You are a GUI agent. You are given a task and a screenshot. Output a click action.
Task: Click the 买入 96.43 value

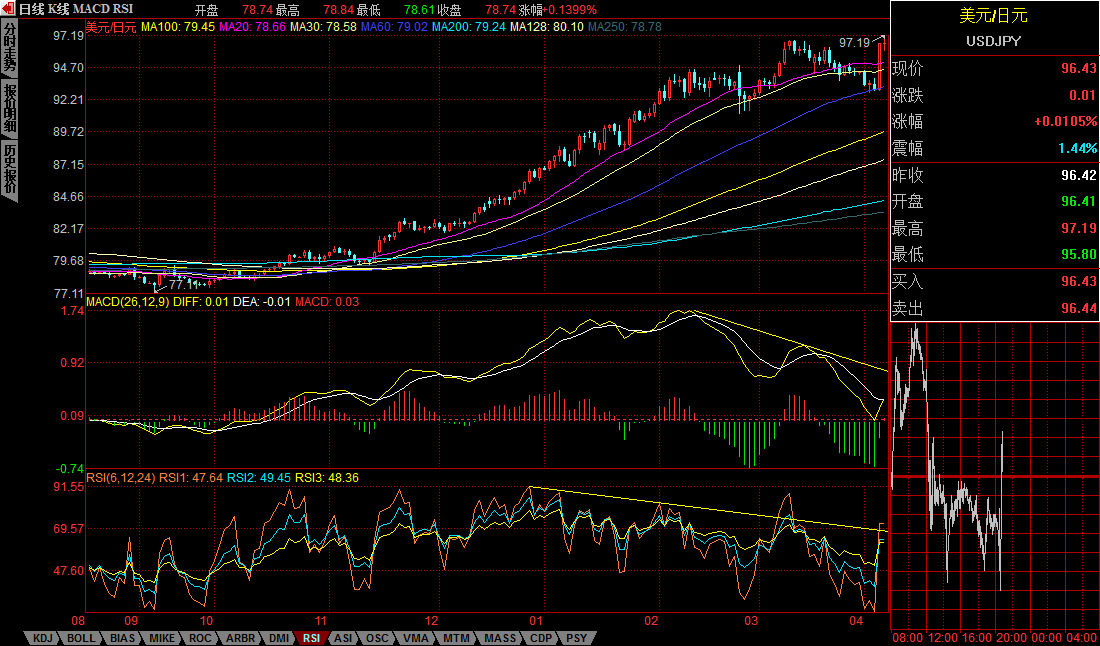[x=1078, y=281]
